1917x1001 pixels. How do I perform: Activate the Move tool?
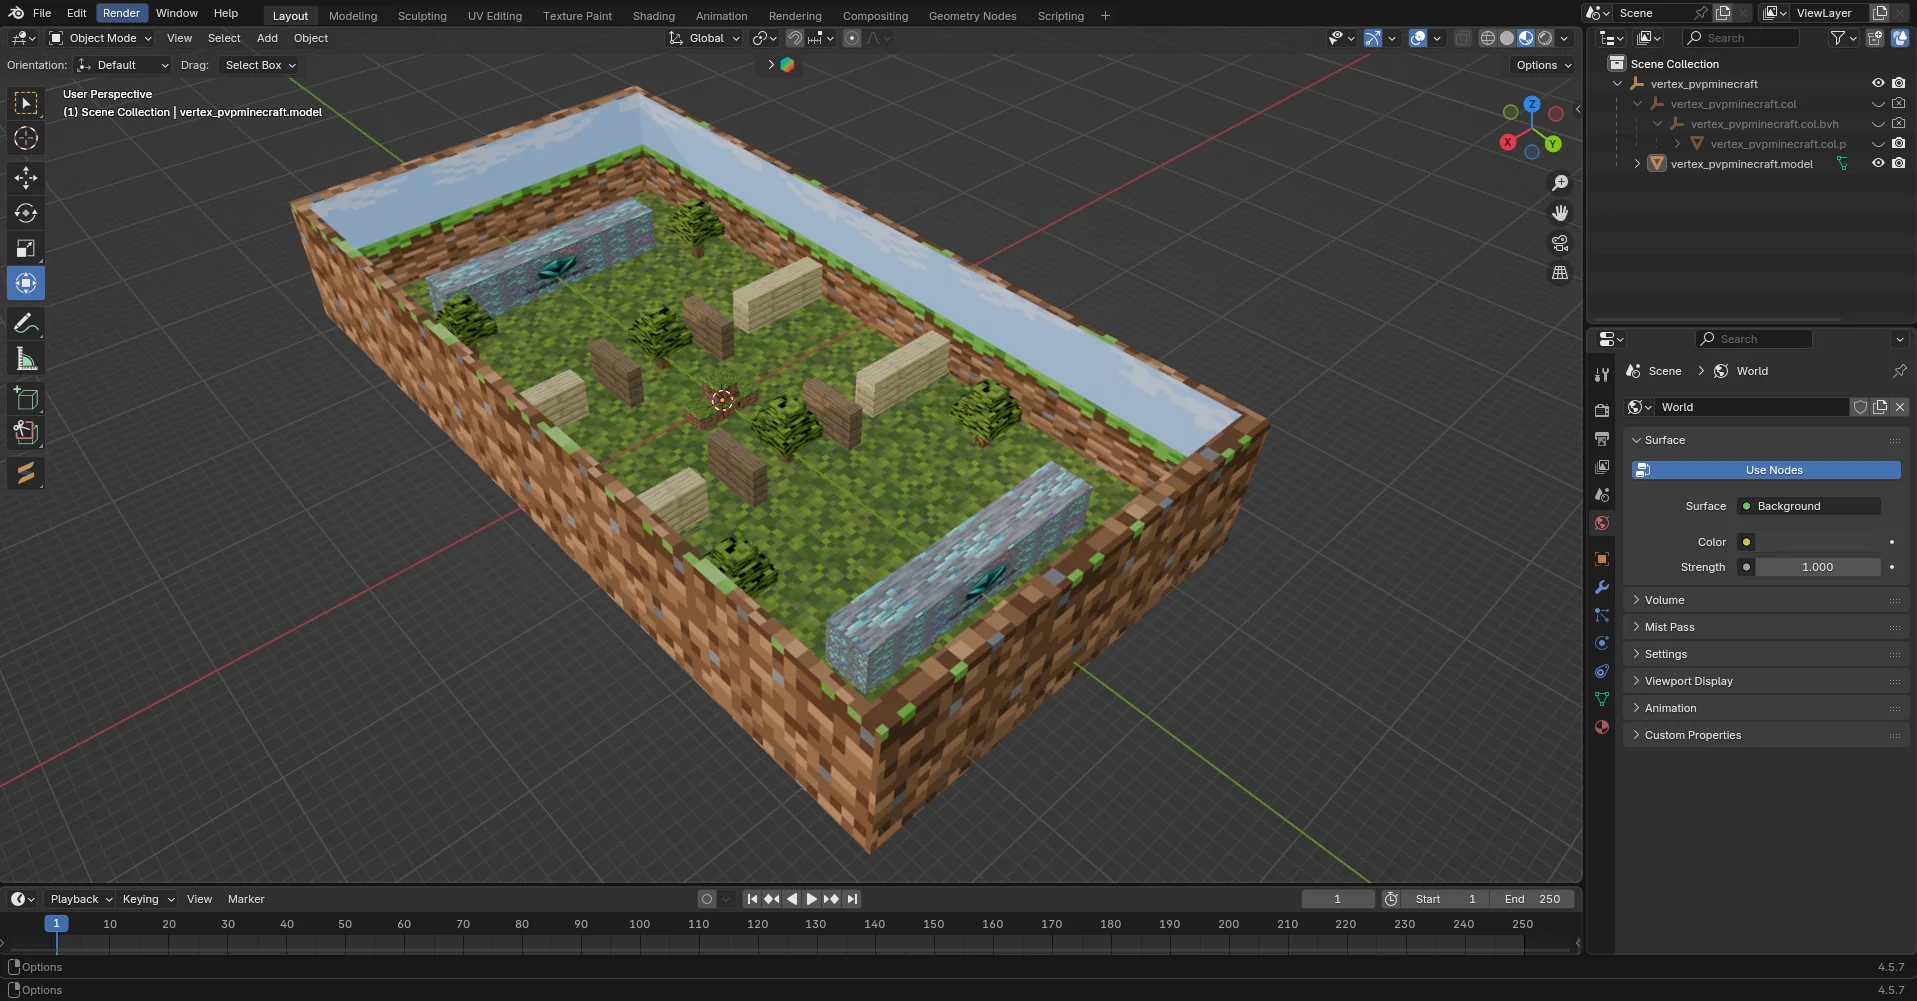(x=26, y=178)
